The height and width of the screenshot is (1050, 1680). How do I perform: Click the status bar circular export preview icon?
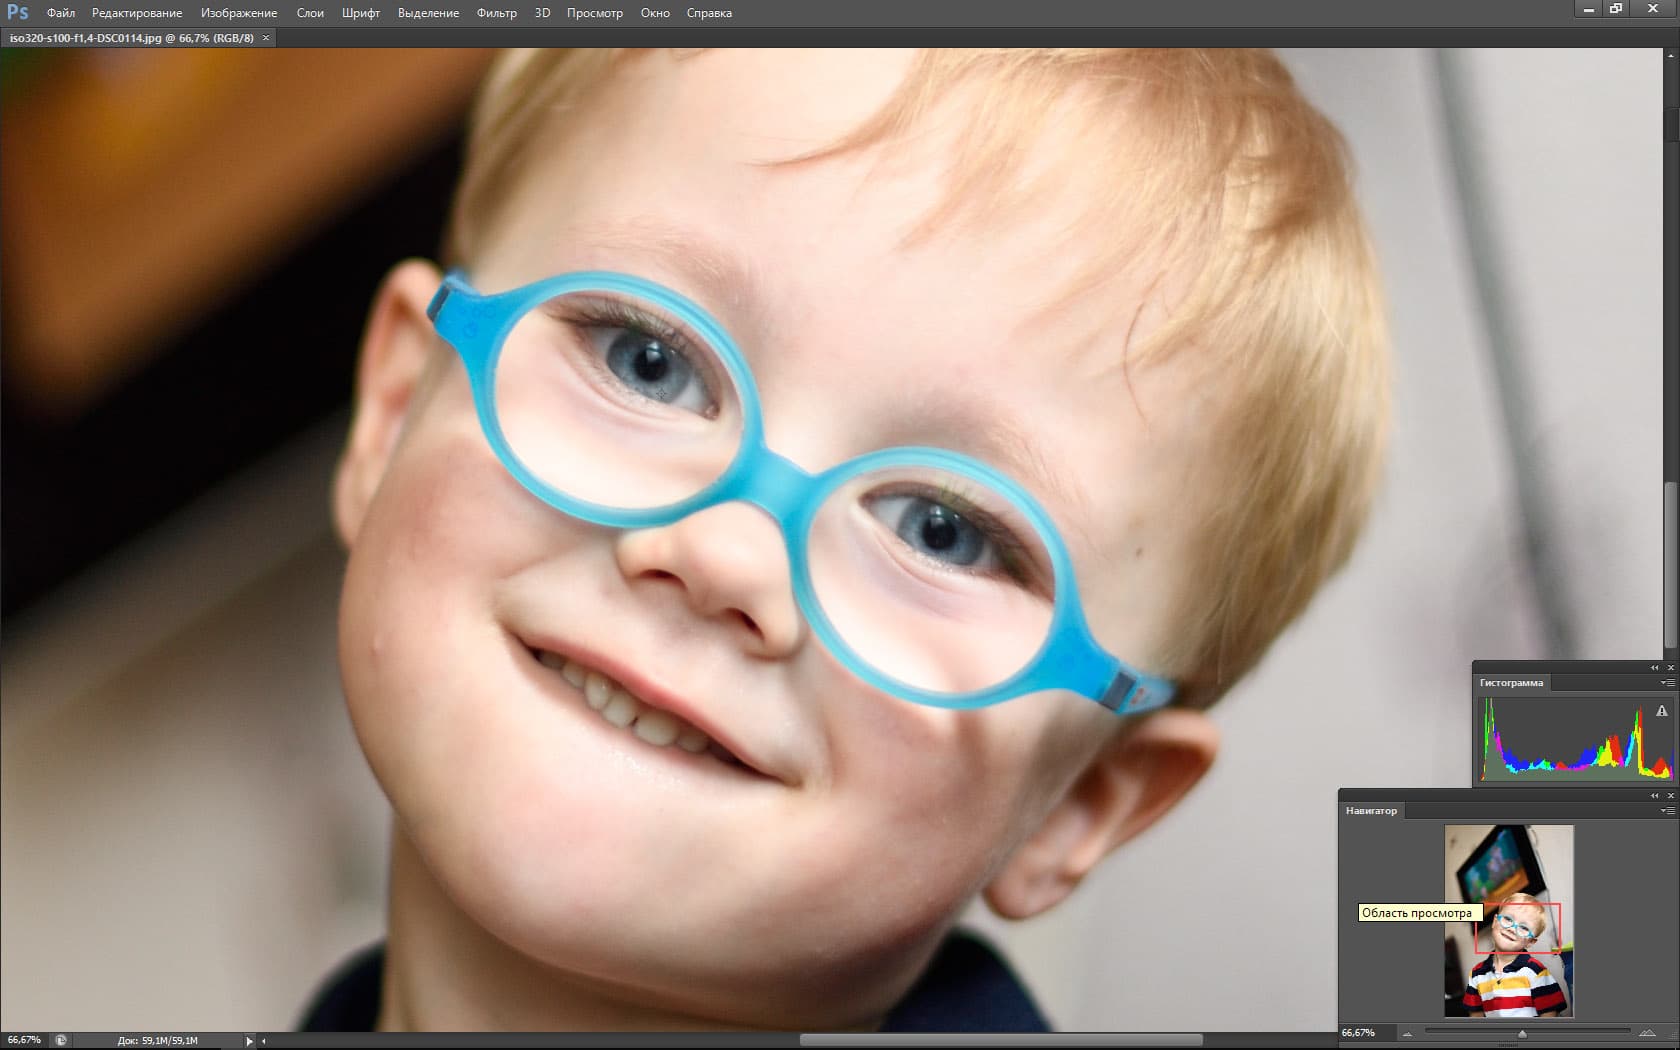pyautogui.click(x=61, y=1040)
